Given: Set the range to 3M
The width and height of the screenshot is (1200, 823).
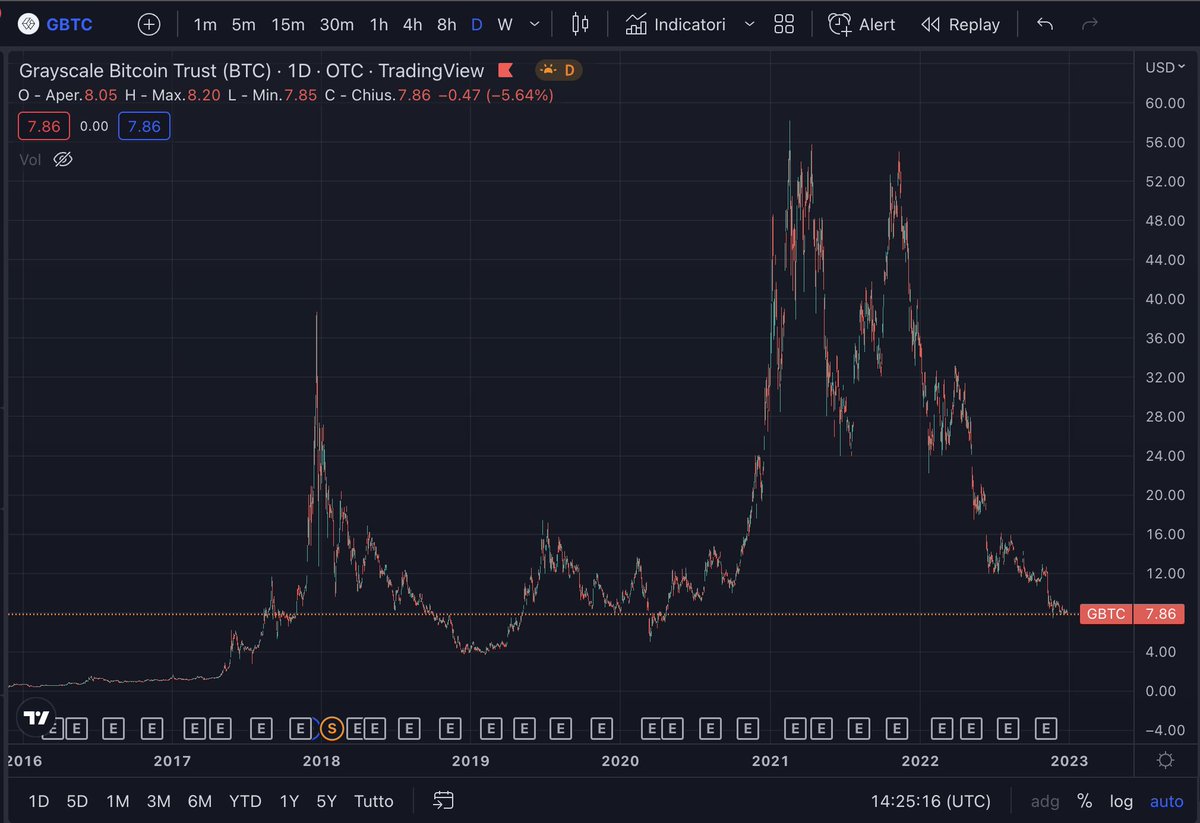Looking at the screenshot, I should point(158,801).
